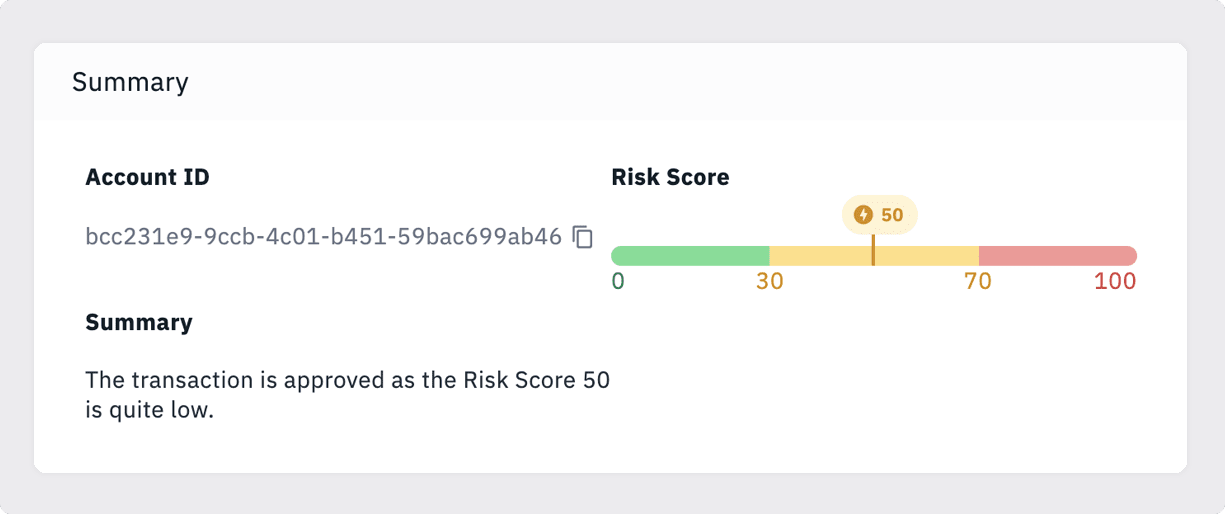Click the 30 threshold label
The width and height of the screenshot is (1225, 514).
[x=770, y=281]
